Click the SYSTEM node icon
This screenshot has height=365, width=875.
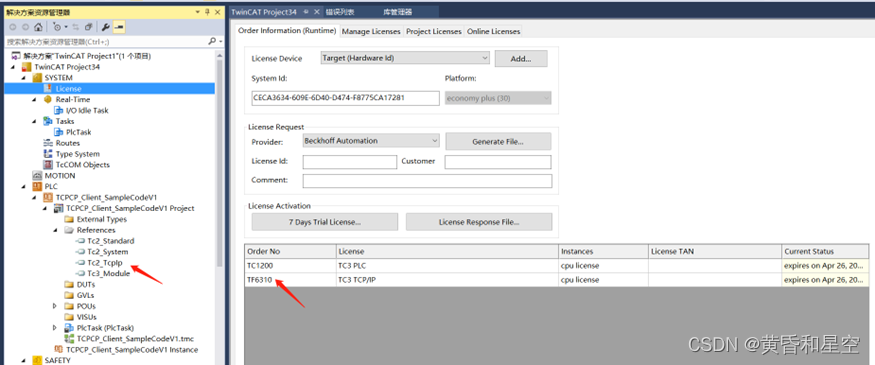(x=37, y=78)
